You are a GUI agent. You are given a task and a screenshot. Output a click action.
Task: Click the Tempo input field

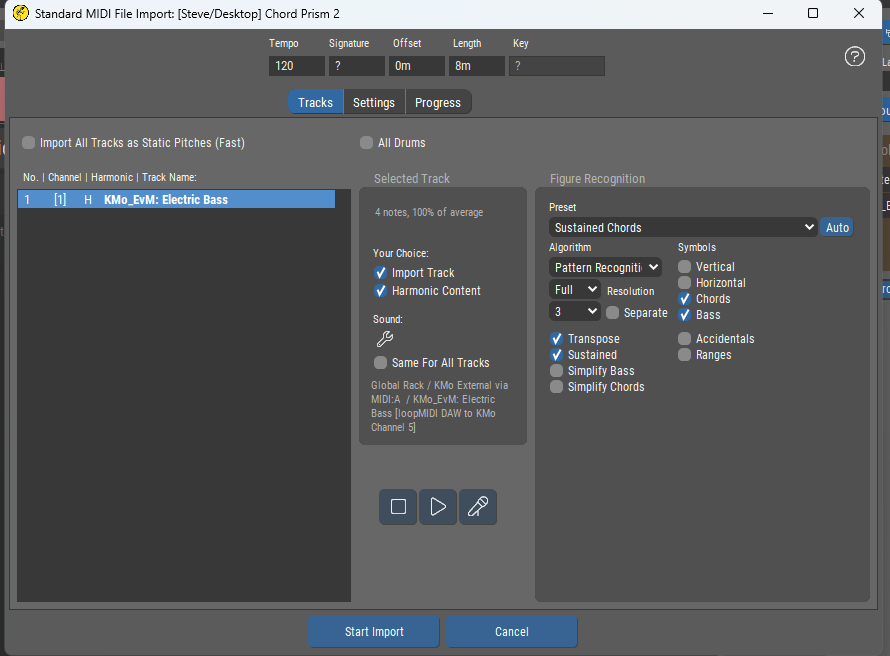pyautogui.click(x=296, y=66)
